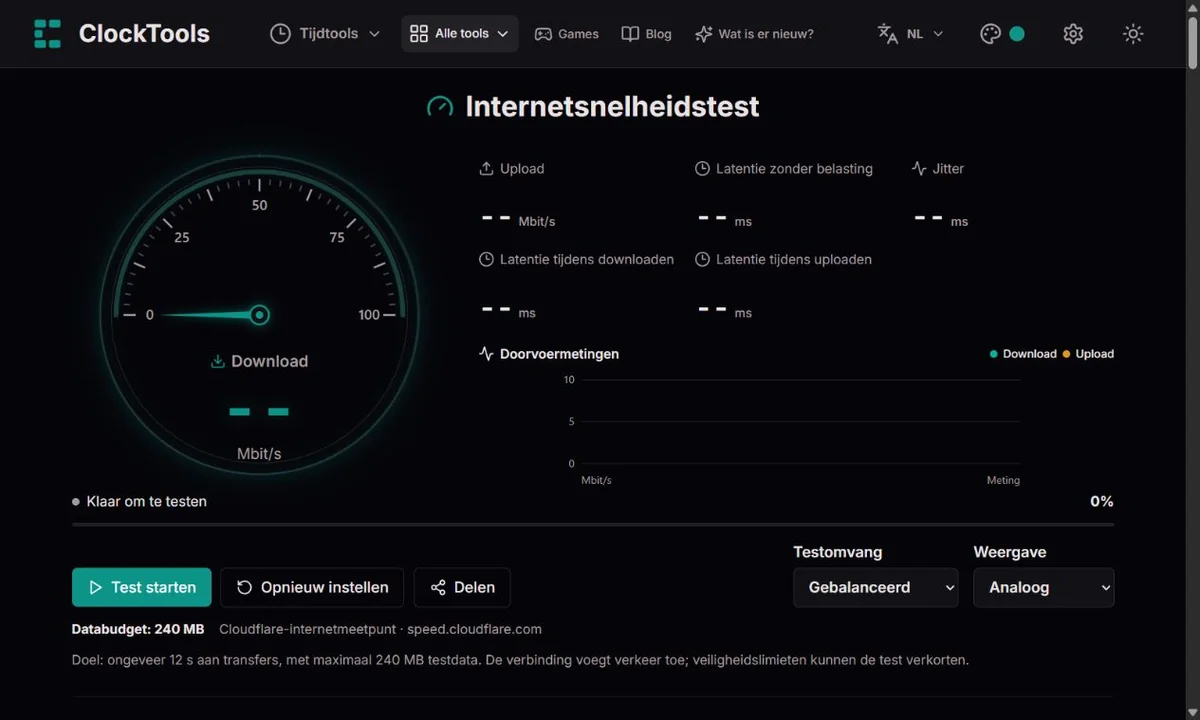Open the Testomvang Gebalanceerd dropdown
The image size is (1200, 720).
[876, 588]
